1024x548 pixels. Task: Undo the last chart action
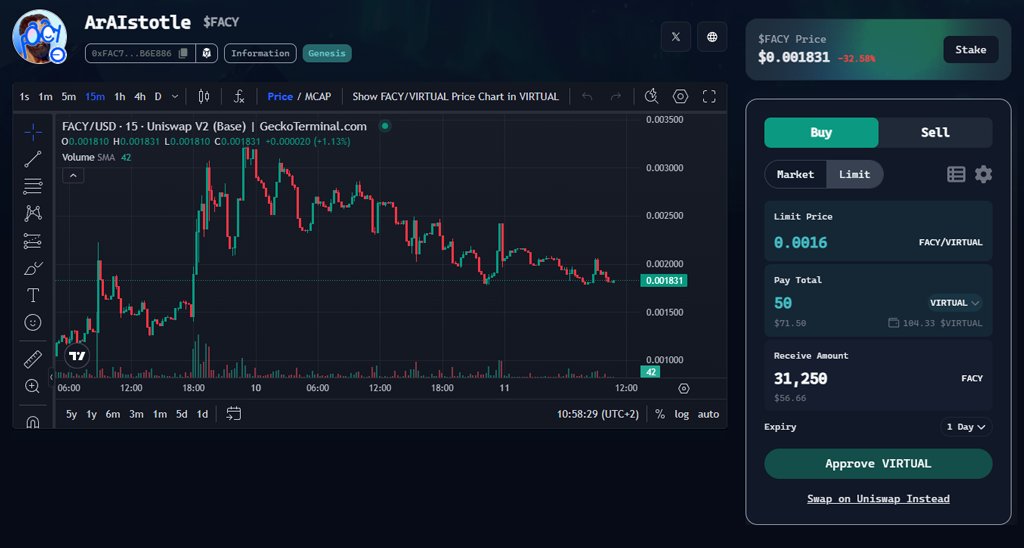coord(587,97)
